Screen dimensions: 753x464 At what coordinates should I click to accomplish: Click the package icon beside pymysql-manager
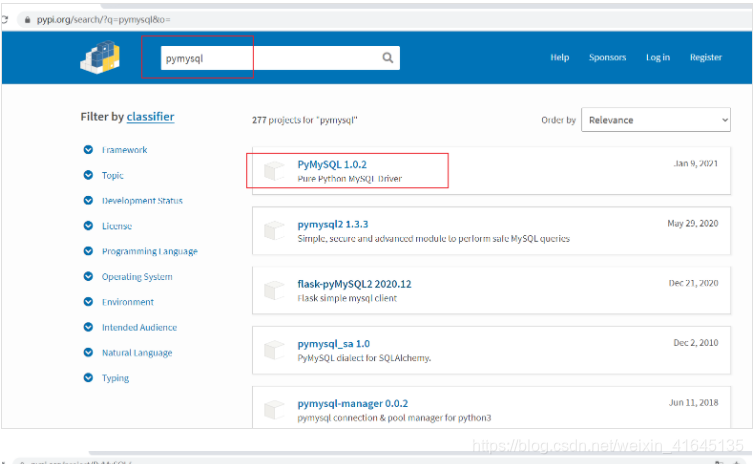(x=274, y=410)
